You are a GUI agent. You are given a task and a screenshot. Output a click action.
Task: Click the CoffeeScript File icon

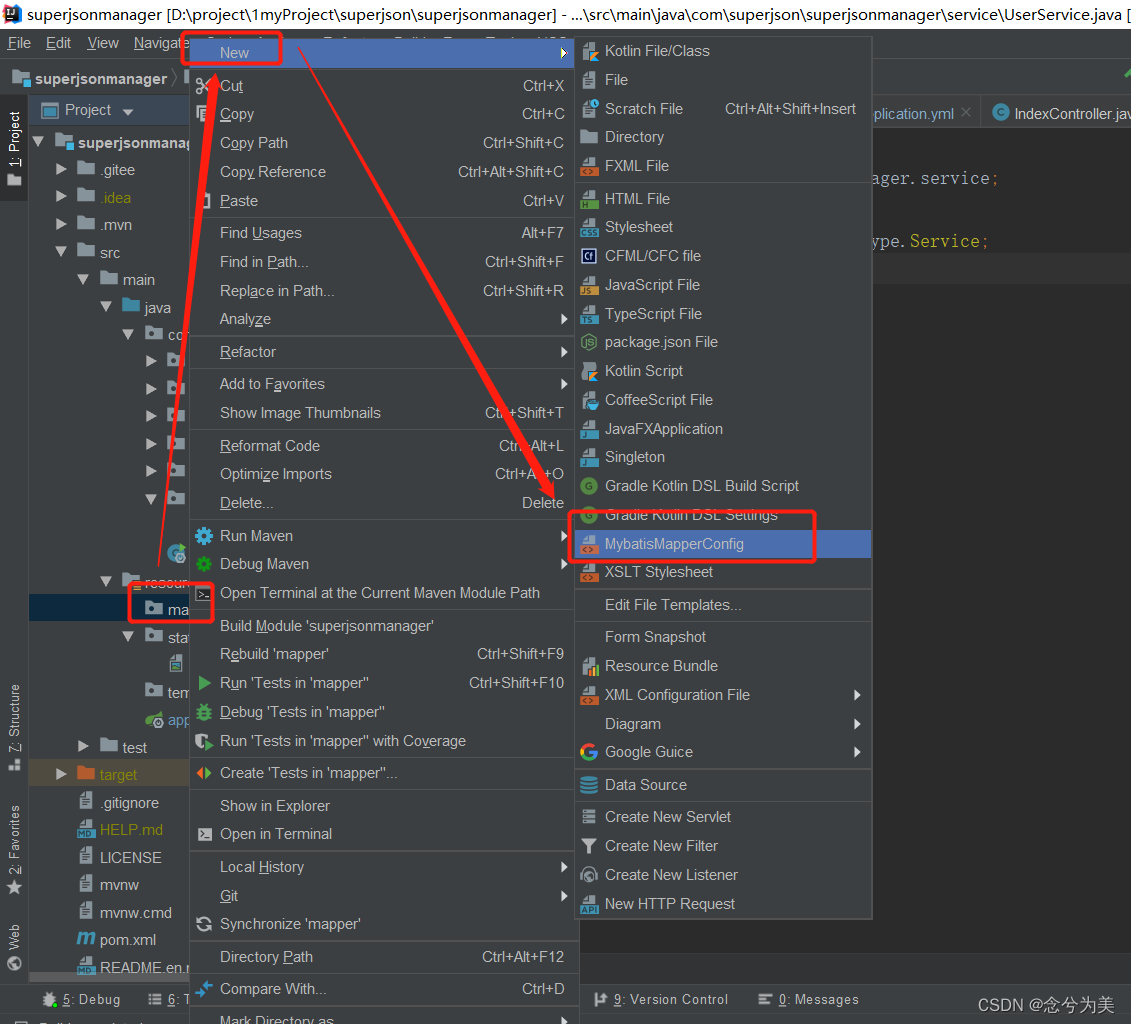(x=589, y=400)
